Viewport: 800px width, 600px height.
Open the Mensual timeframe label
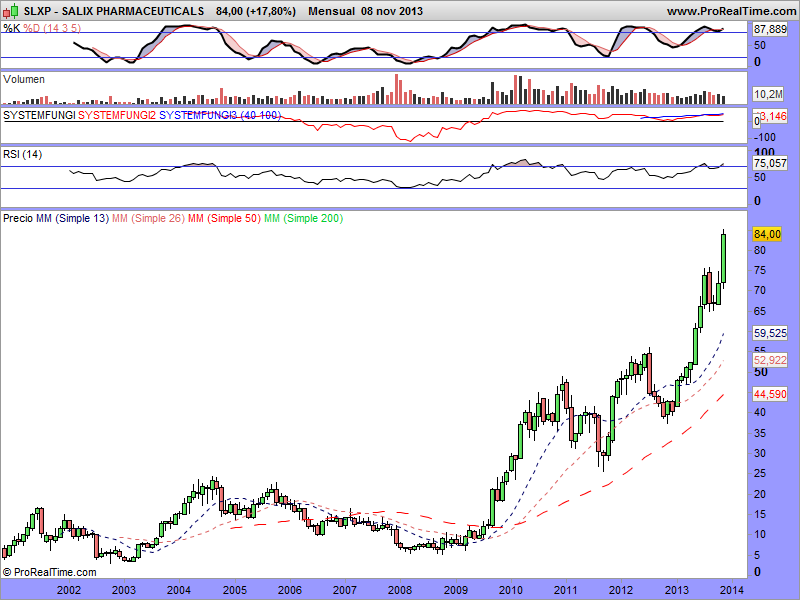point(332,11)
